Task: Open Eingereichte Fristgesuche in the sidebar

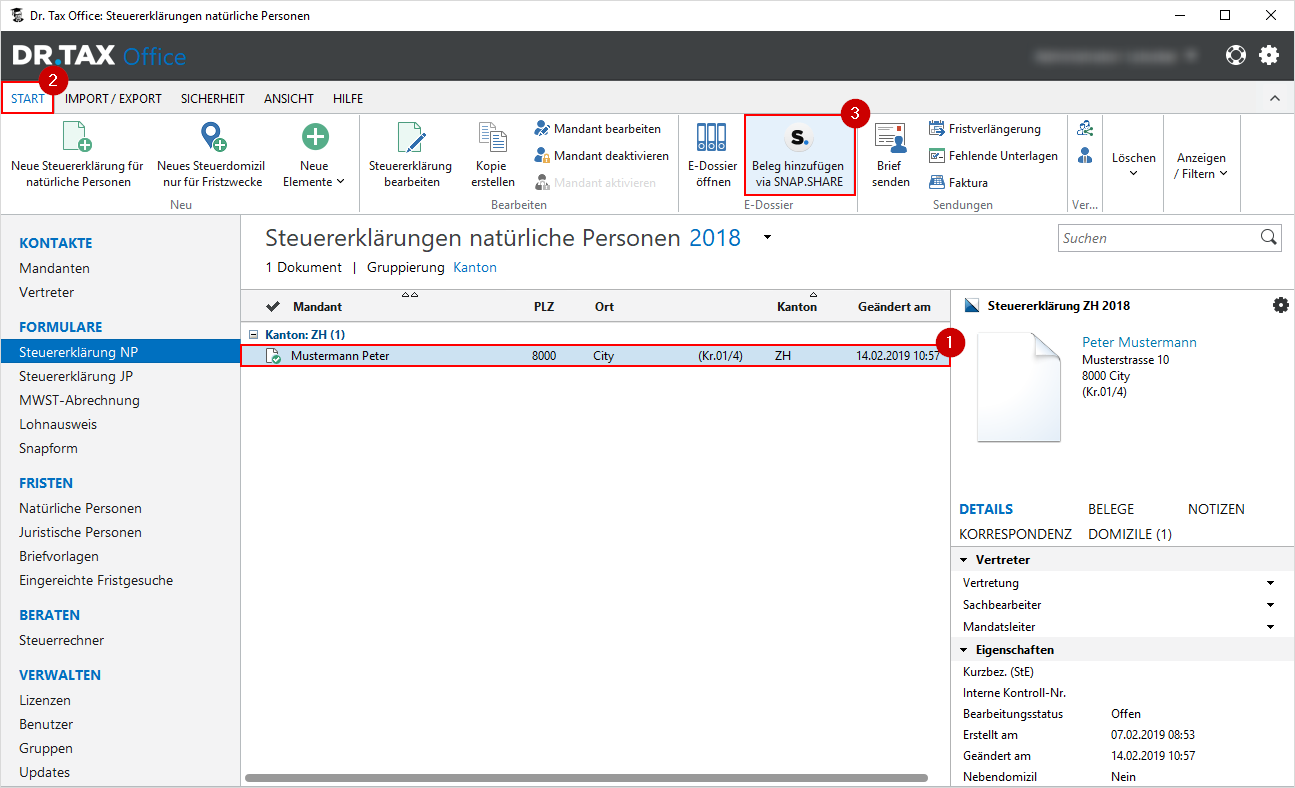Action: pos(96,580)
